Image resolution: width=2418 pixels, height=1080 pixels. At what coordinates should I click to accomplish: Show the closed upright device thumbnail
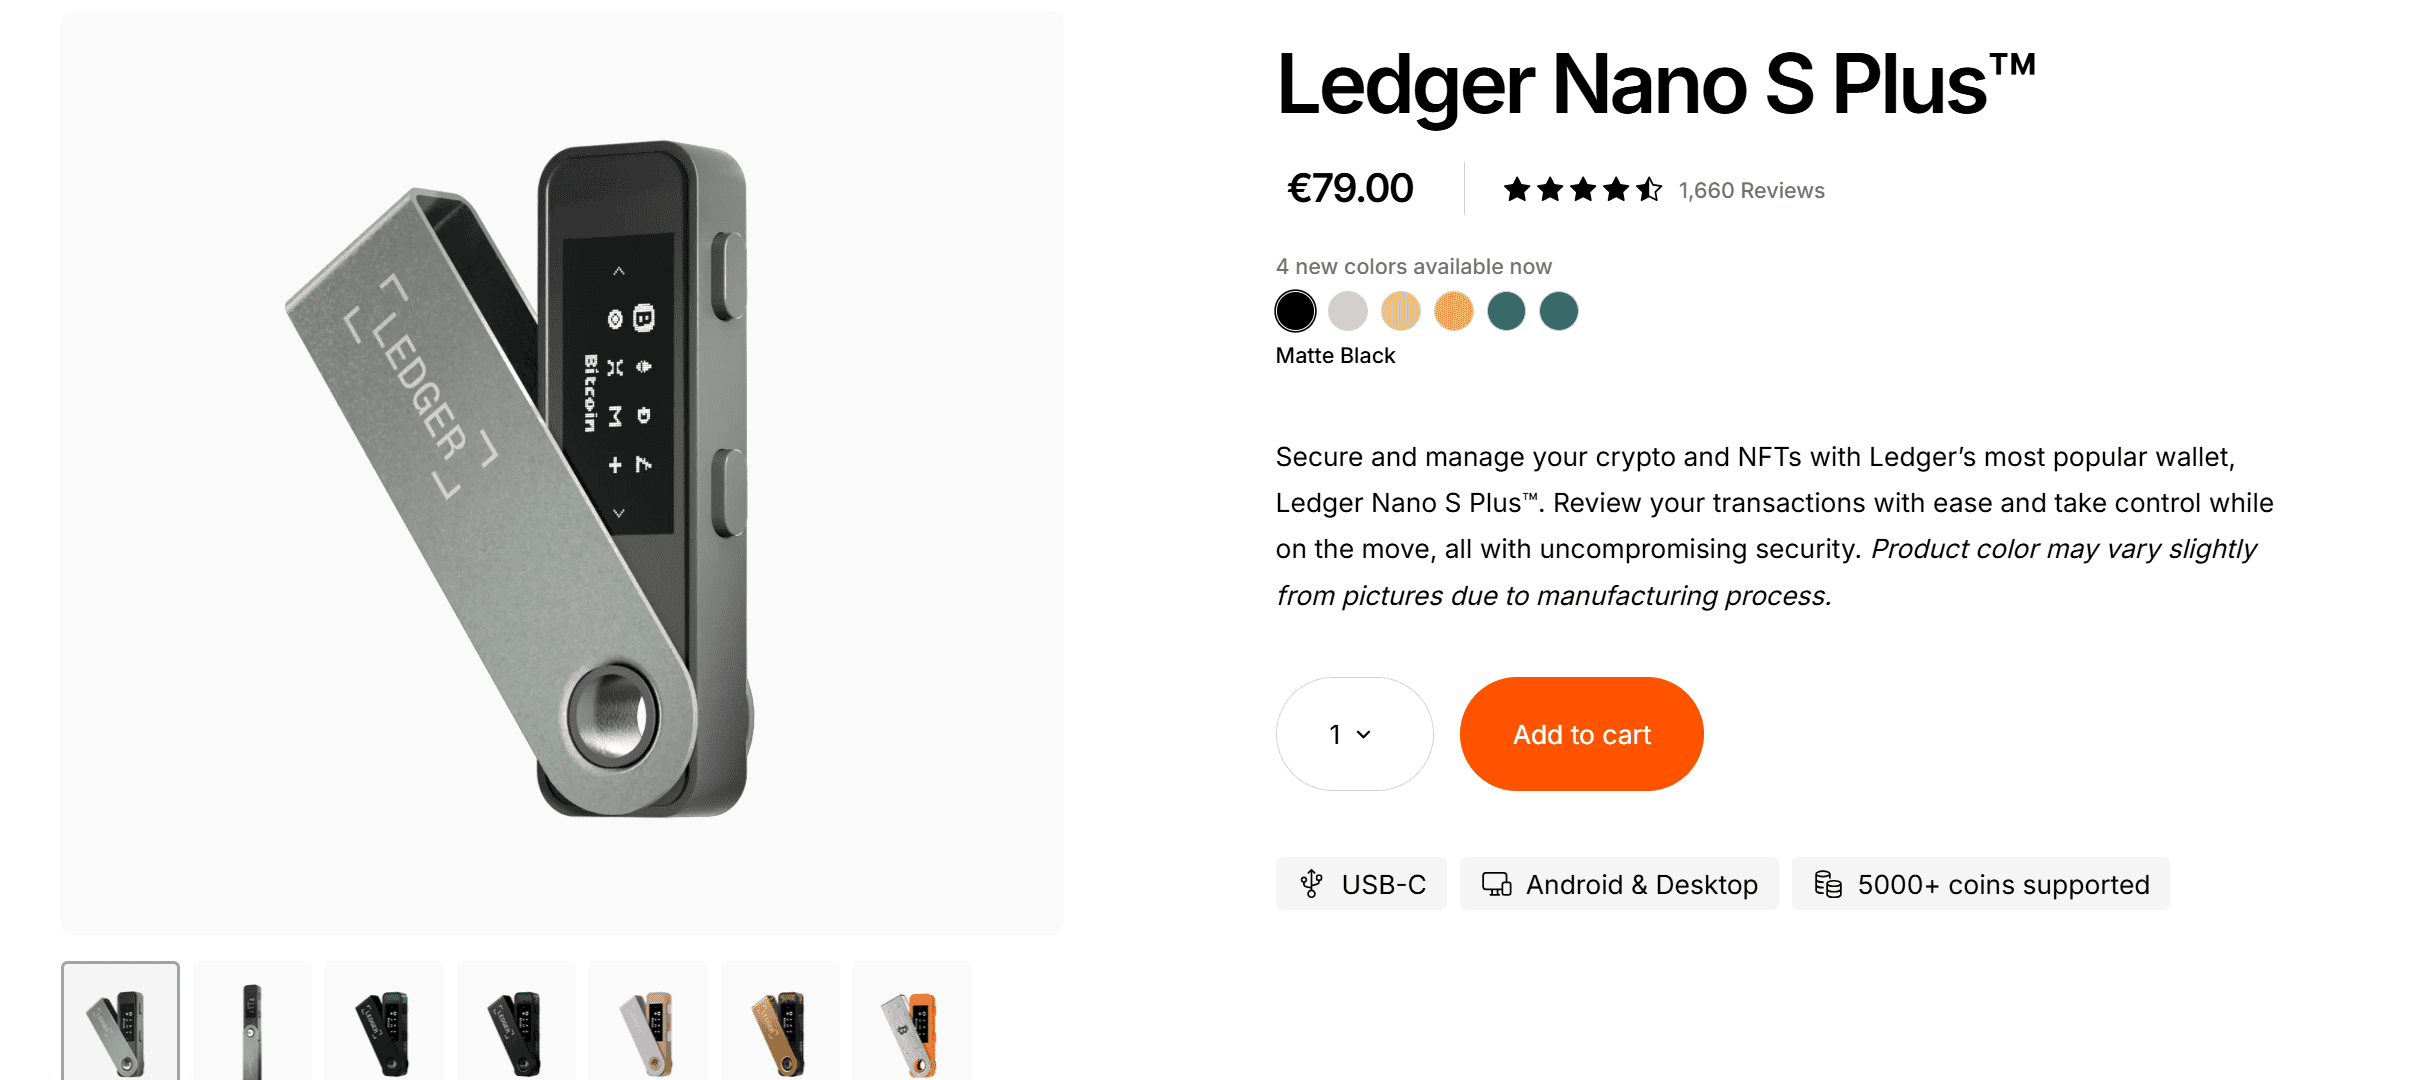coord(252,1021)
